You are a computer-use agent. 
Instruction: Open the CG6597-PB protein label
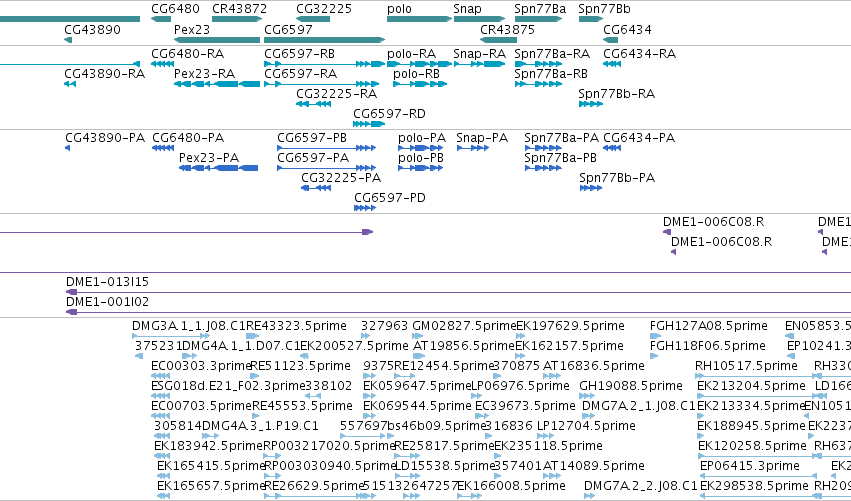[x=312, y=137]
